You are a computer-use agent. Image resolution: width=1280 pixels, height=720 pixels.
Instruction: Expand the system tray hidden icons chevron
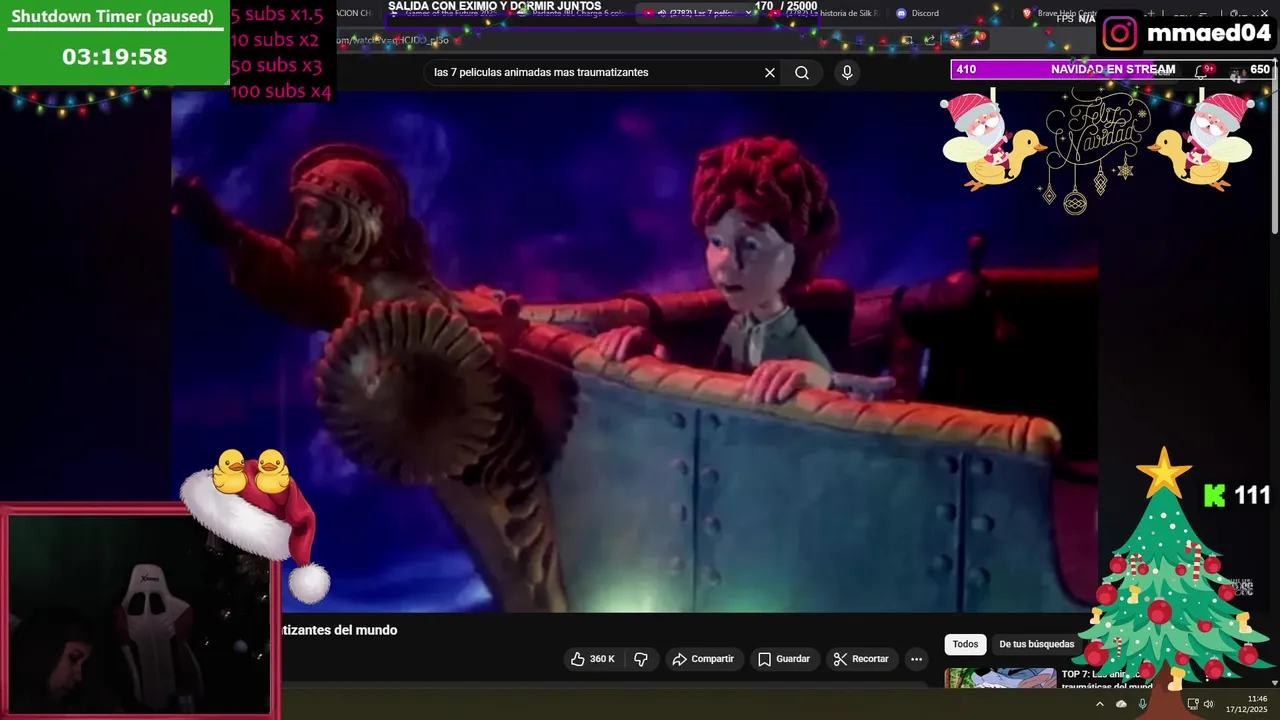pyautogui.click(x=1099, y=704)
